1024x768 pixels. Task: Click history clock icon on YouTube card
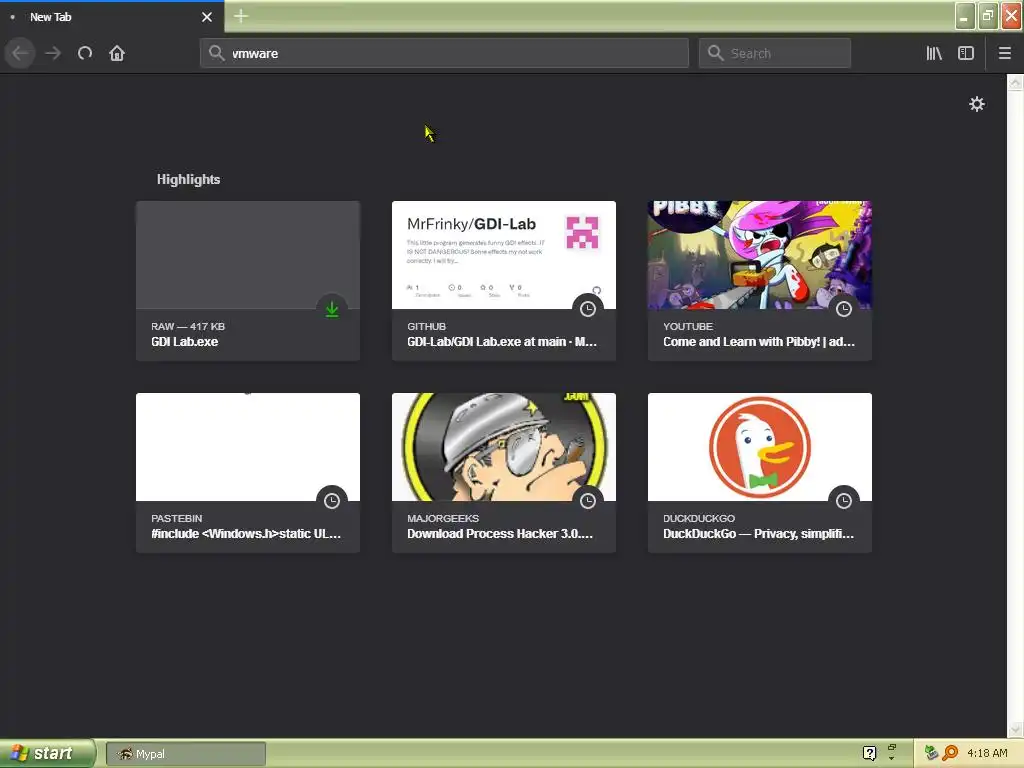(844, 309)
